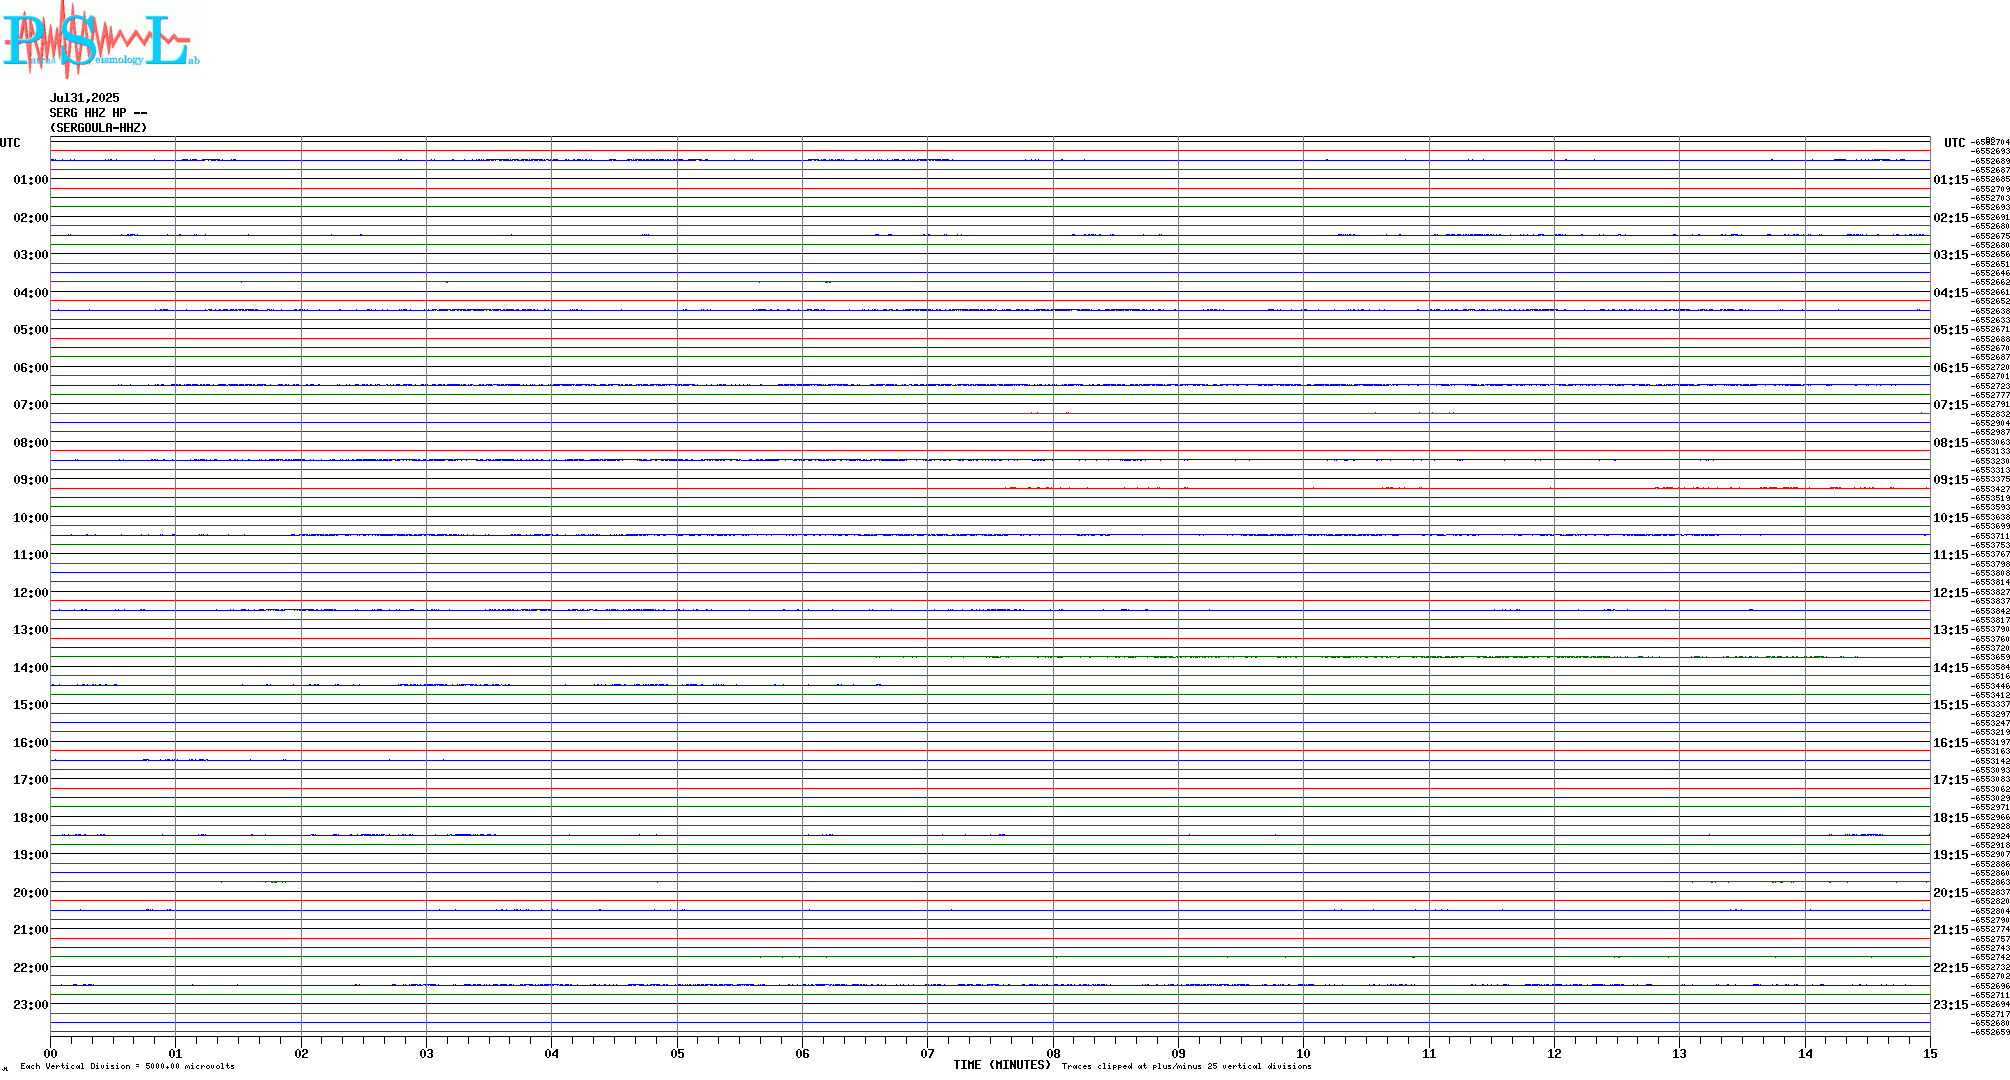Click the 05:15 right-axis label
The image size is (2010, 1080).
click(x=1951, y=330)
